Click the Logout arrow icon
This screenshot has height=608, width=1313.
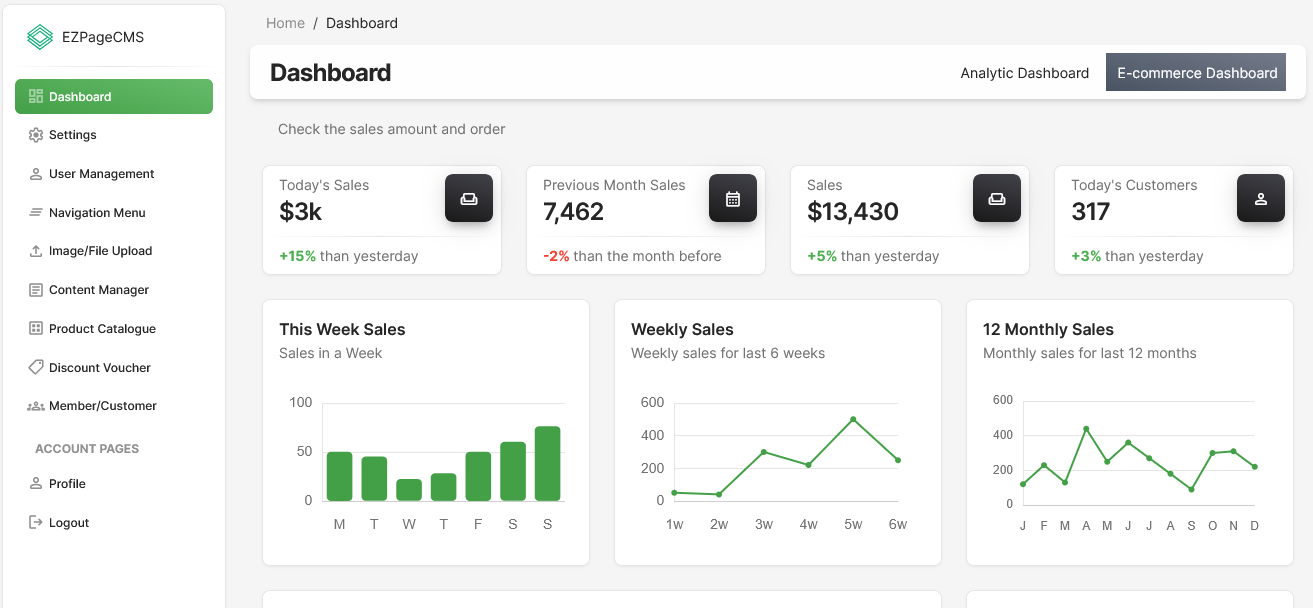pyautogui.click(x=36, y=522)
